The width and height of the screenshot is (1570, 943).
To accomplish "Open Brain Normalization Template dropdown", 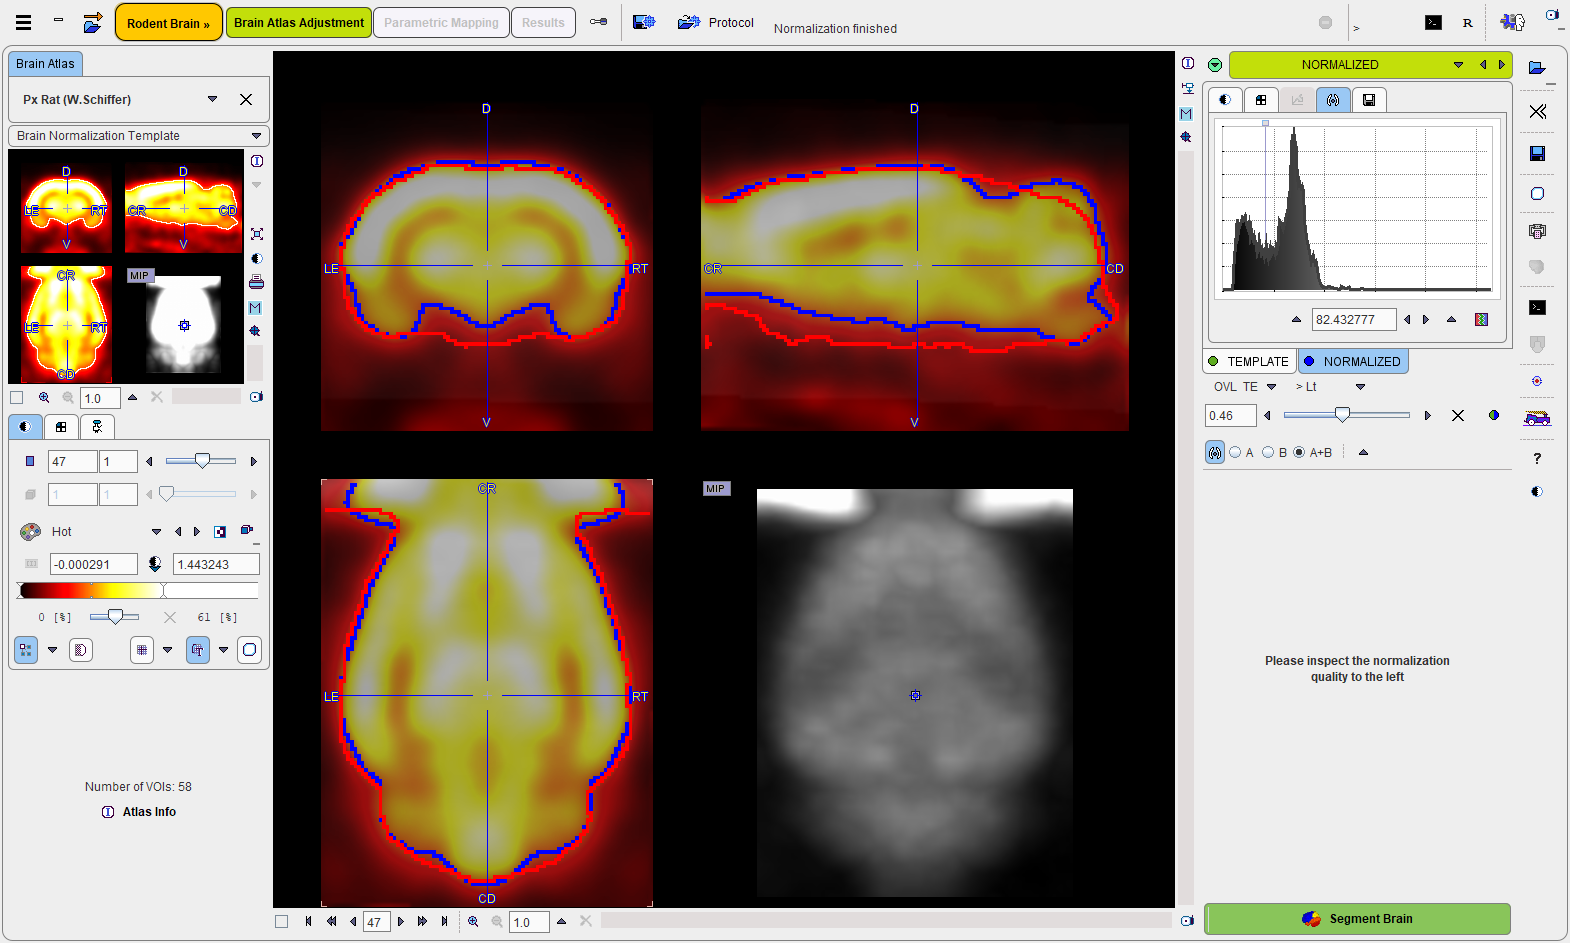I will (x=256, y=135).
